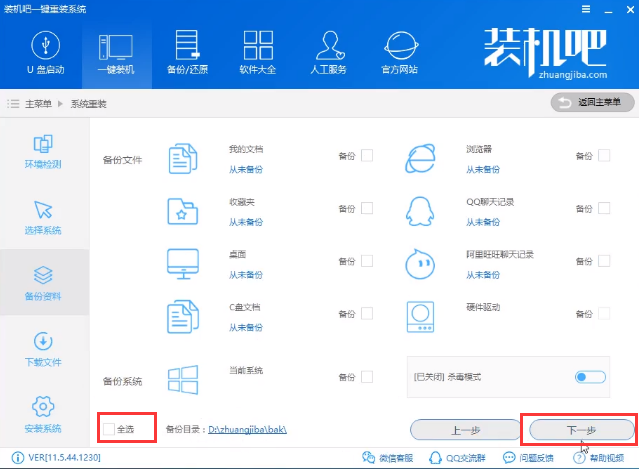Image resolution: width=644 pixels, height=470 pixels.
Task: Select the 备份/还原 toolbar icon
Action: [186, 52]
